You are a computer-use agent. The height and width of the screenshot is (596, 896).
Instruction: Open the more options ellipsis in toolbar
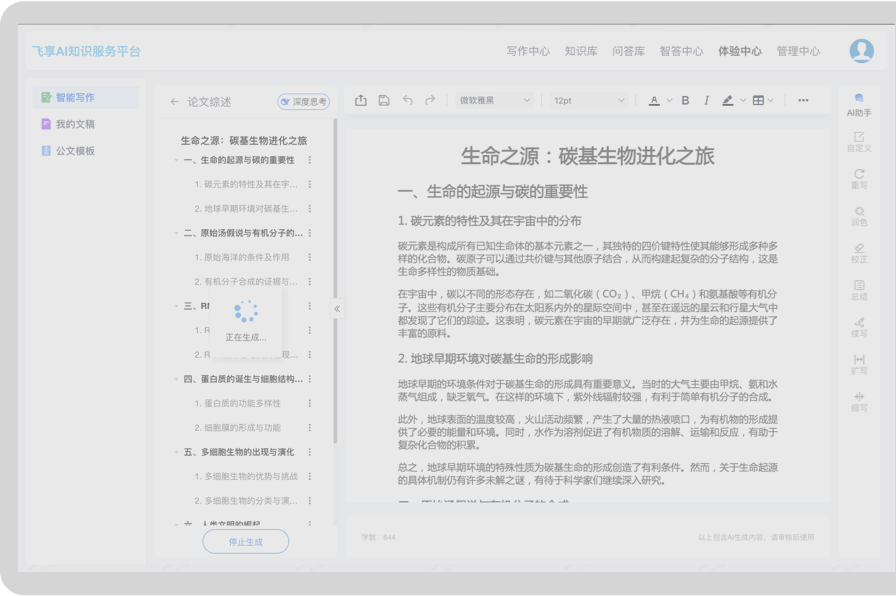click(803, 101)
